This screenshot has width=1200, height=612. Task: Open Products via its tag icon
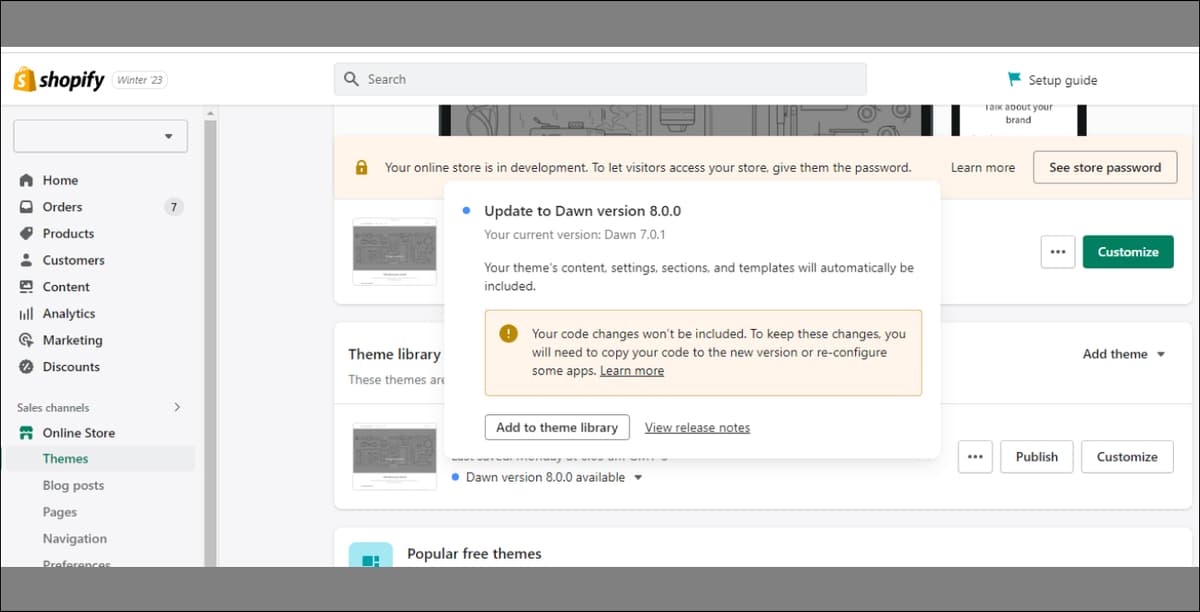[26, 233]
